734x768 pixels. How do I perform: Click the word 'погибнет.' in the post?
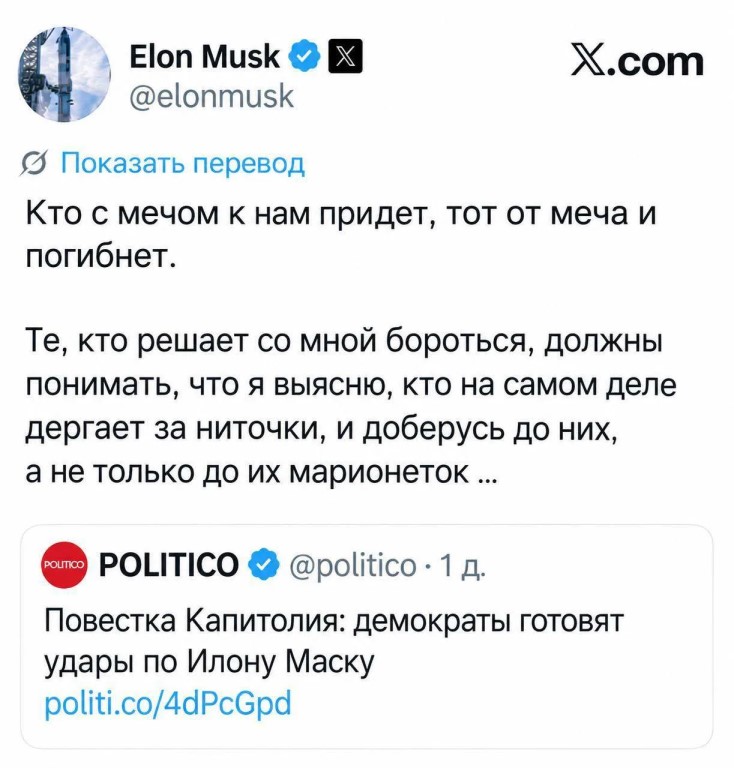100,256
